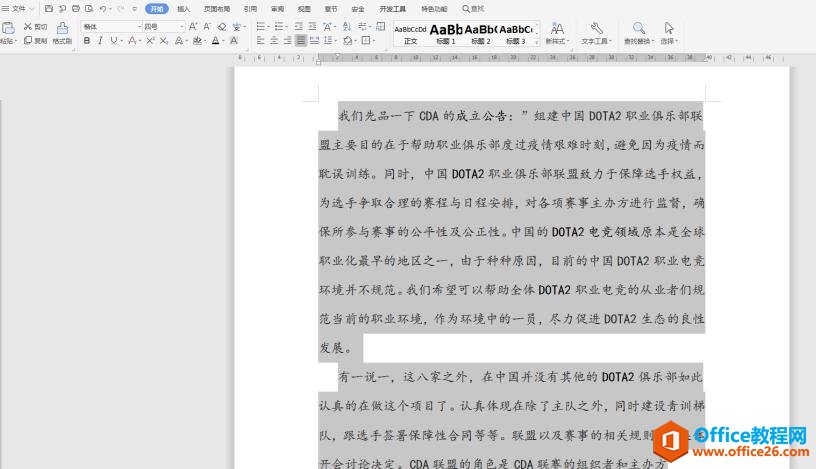Decrease font size with the A- icon
Screen dimensions: 816x469
point(207,27)
